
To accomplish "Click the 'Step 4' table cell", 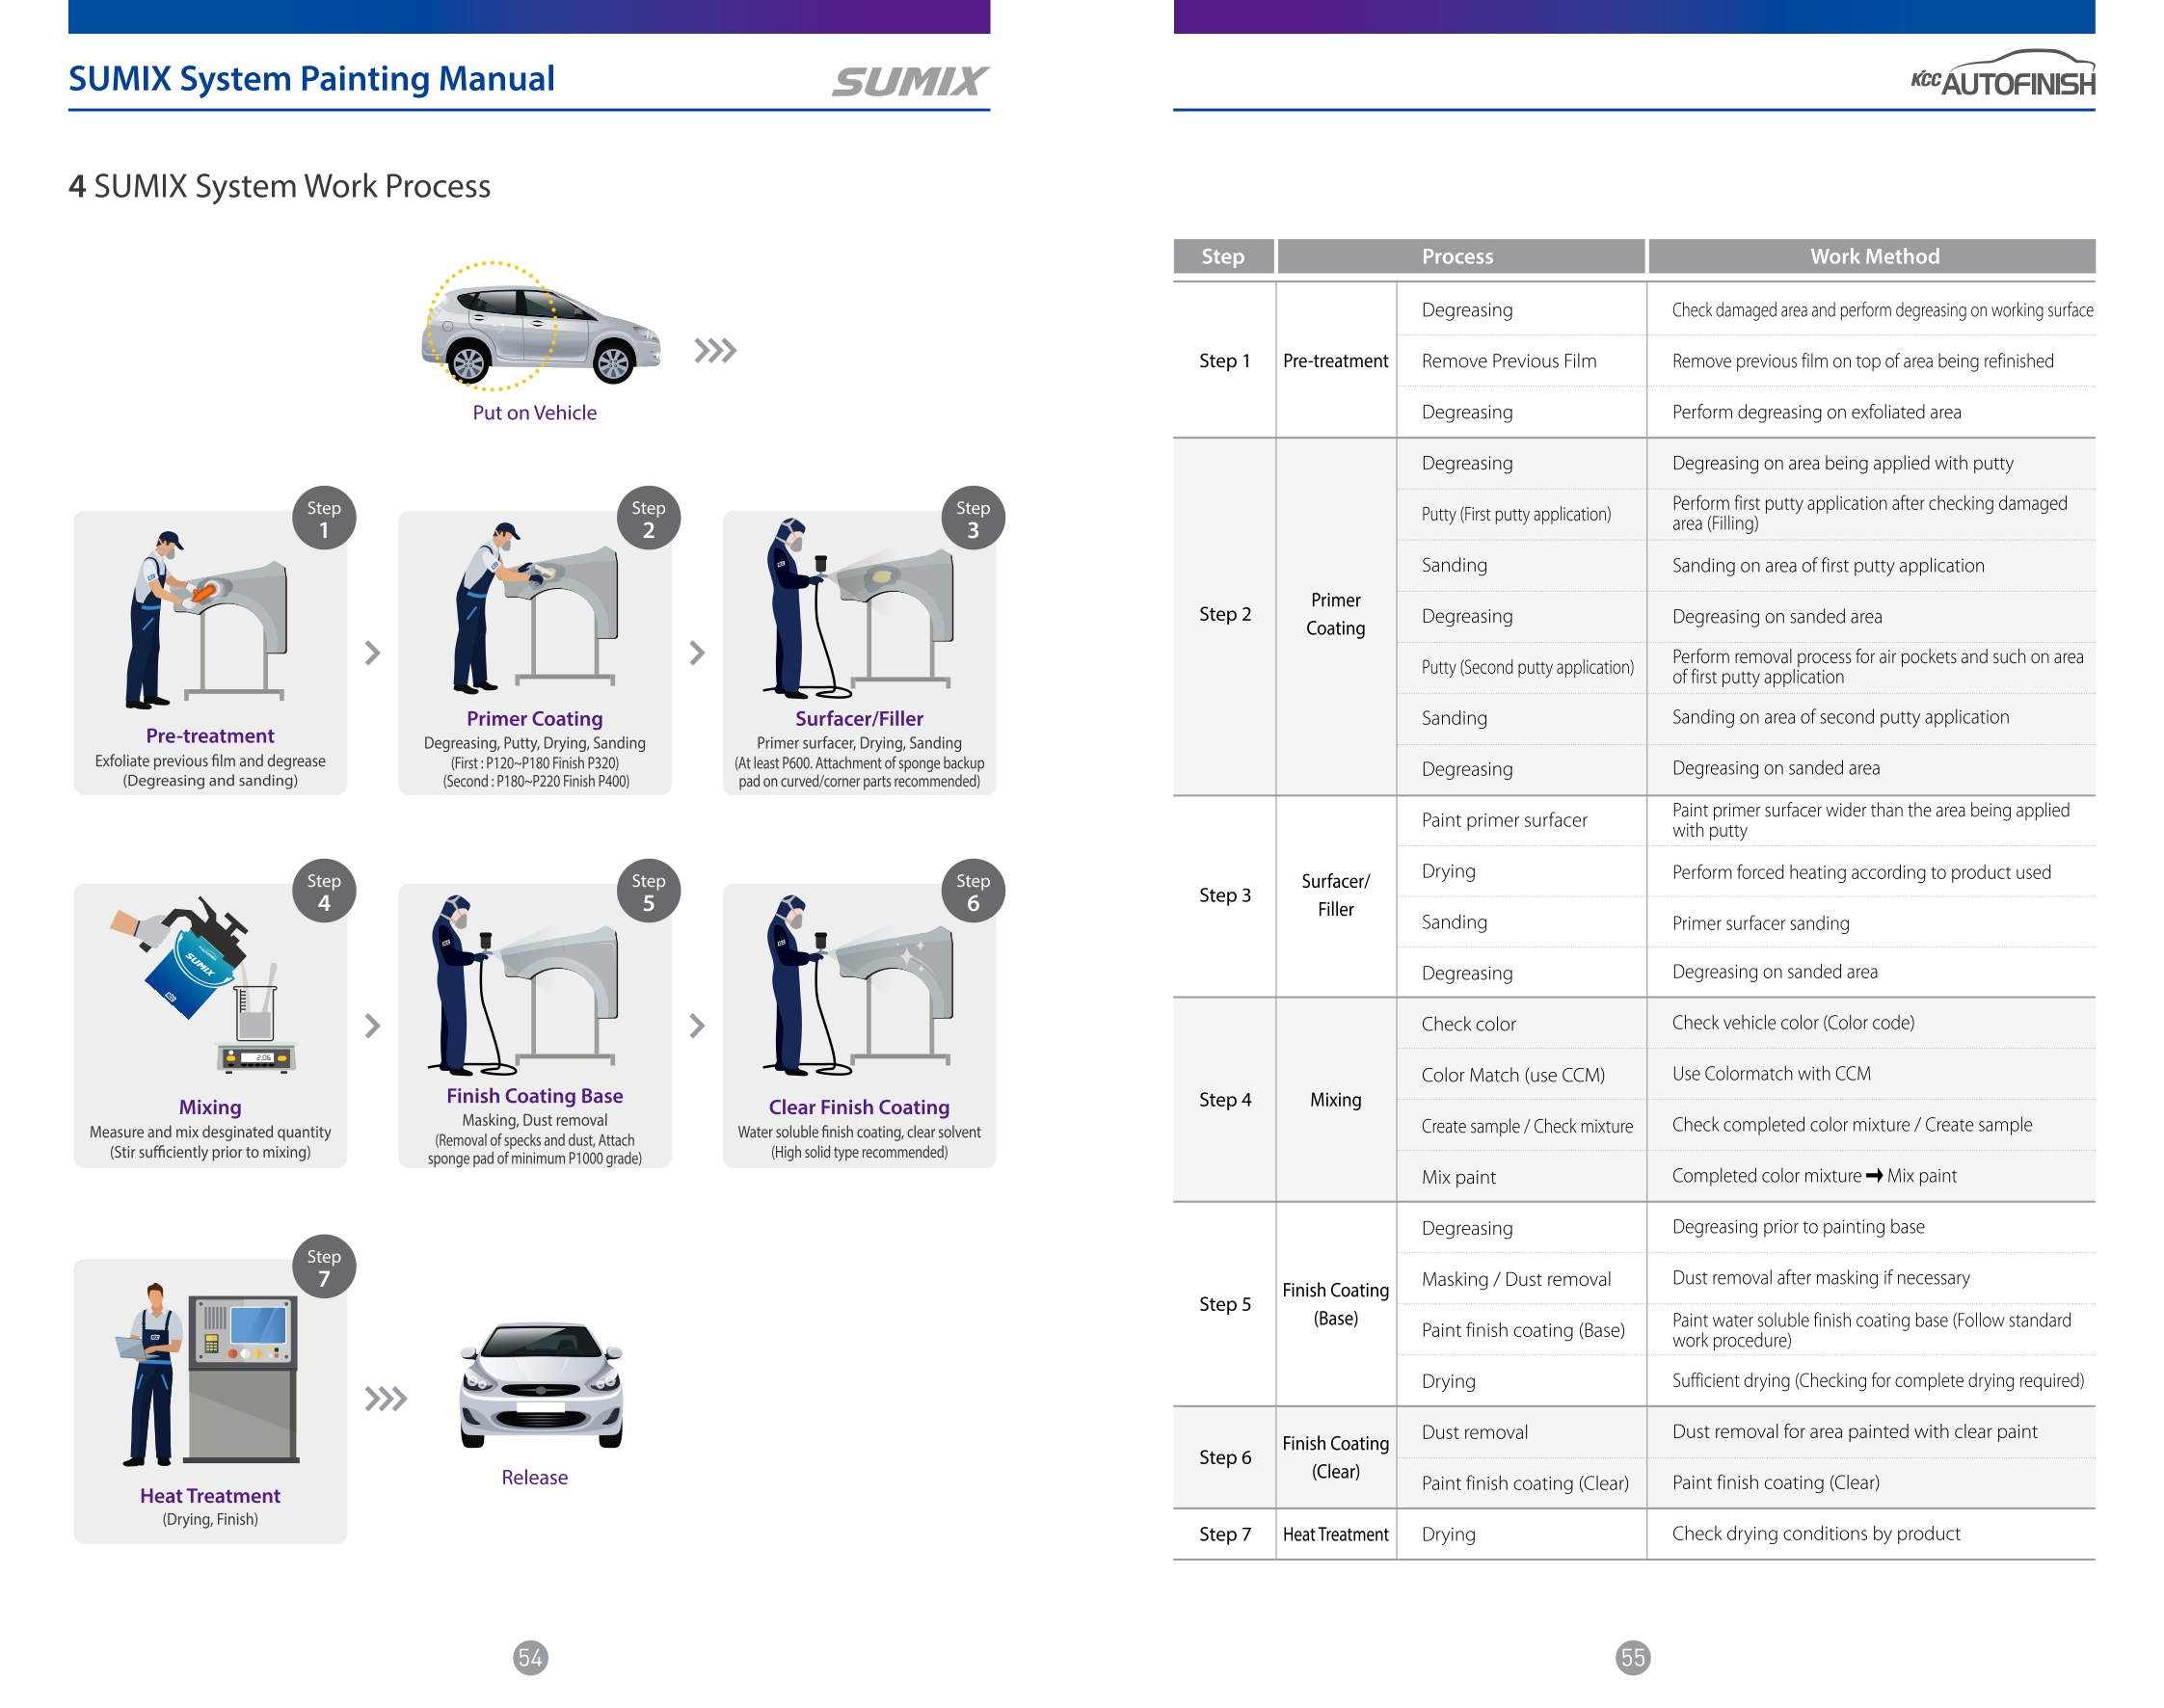I will [x=1225, y=1100].
